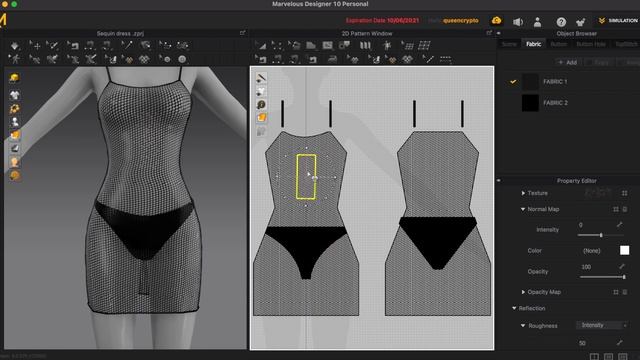Select the Tack needle tool in 3D toolbar
This screenshot has height=360, width=640.
click(126, 45)
